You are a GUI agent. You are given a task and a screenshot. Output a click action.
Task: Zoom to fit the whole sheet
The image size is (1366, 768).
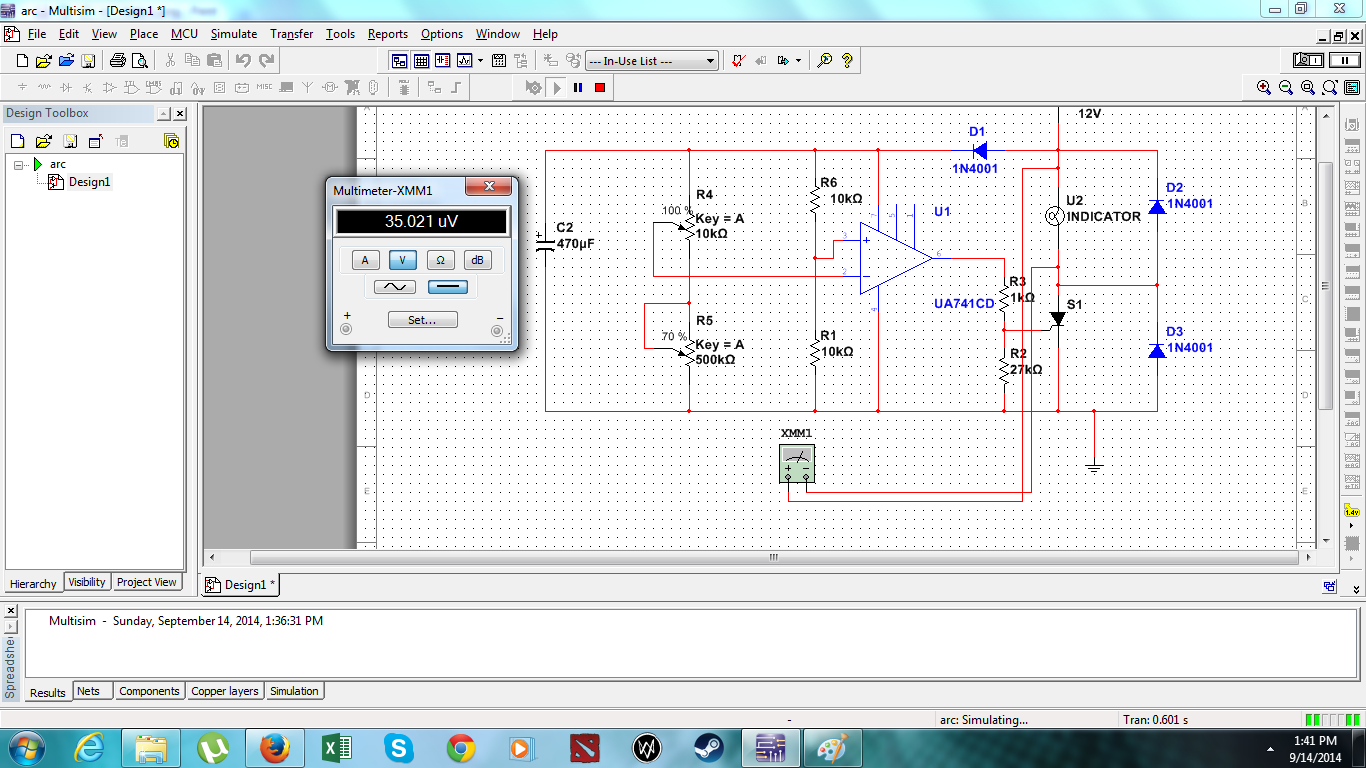(1330, 88)
